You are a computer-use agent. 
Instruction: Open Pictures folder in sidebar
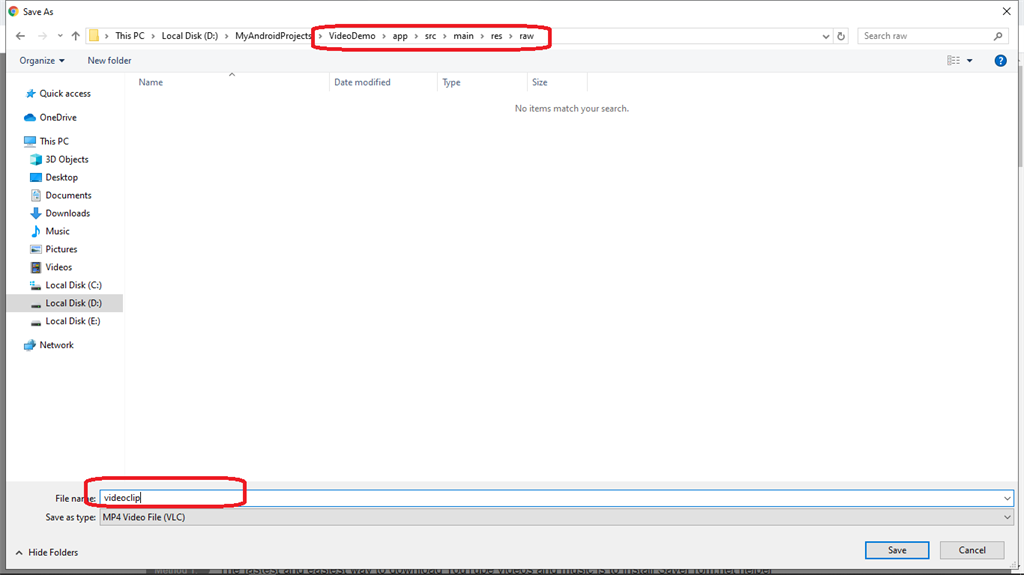(61, 249)
